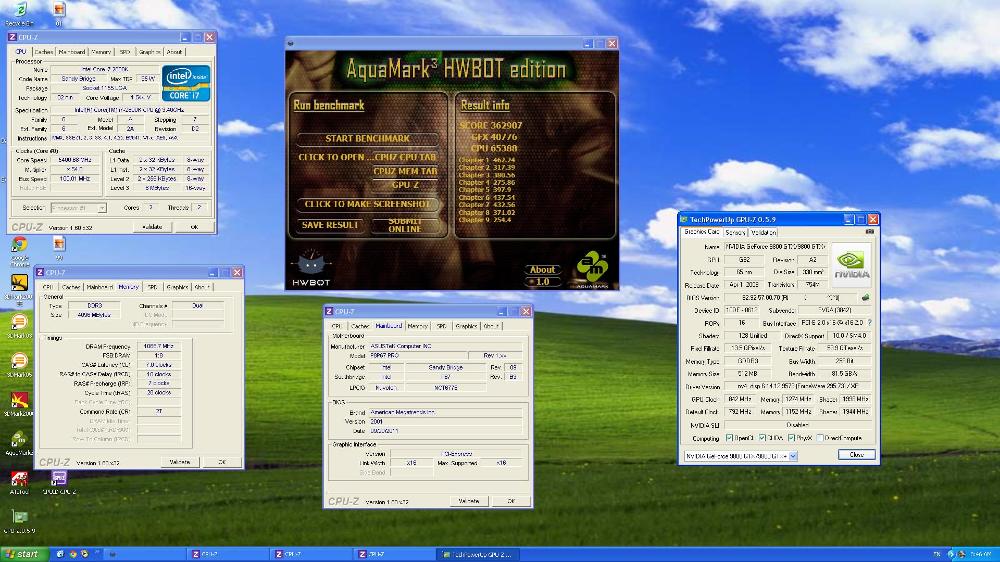The image size is (1000, 562).
Task: Open the AquaMark desktop shortcut
Action: [19, 440]
